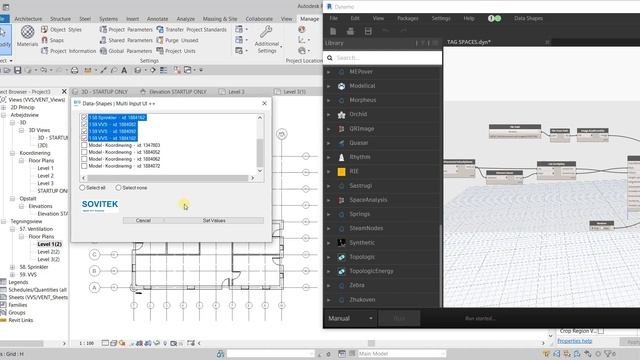The image size is (640, 360).
Task: Click the Save icon in Dynamo toolbar
Action: pos(368,31)
